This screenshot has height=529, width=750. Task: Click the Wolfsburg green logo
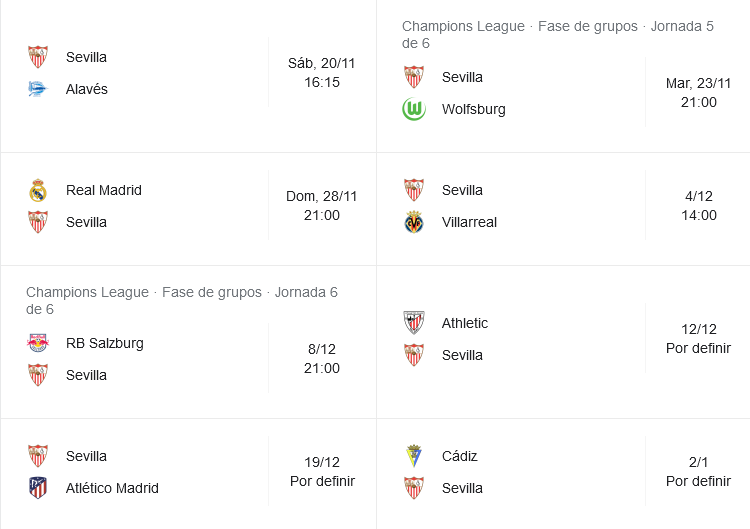click(x=414, y=109)
